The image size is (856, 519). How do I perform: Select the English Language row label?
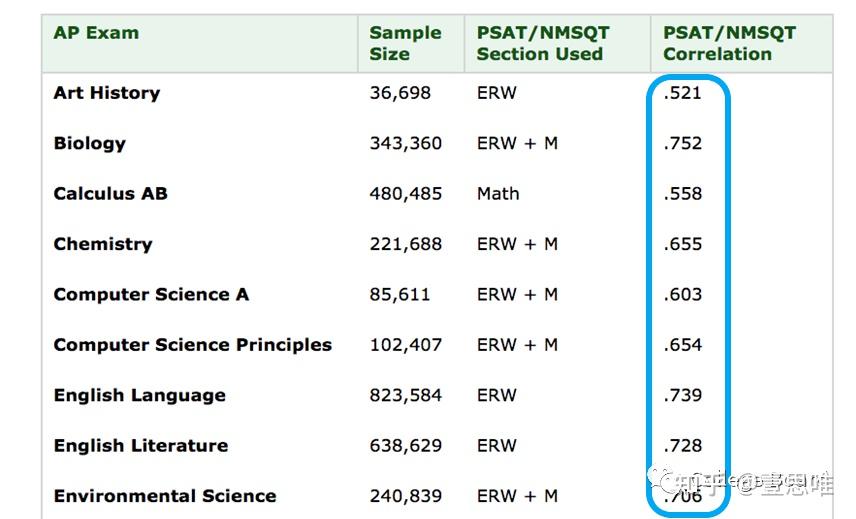pos(140,396)
